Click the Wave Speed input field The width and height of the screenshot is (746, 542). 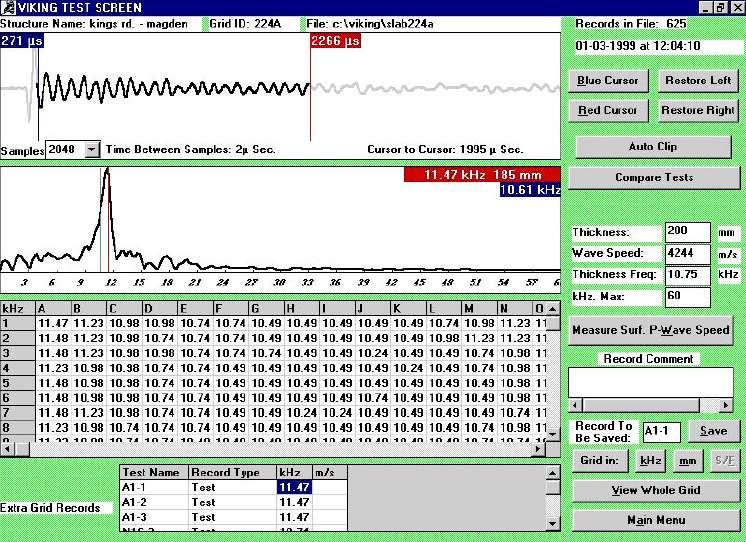687,254
